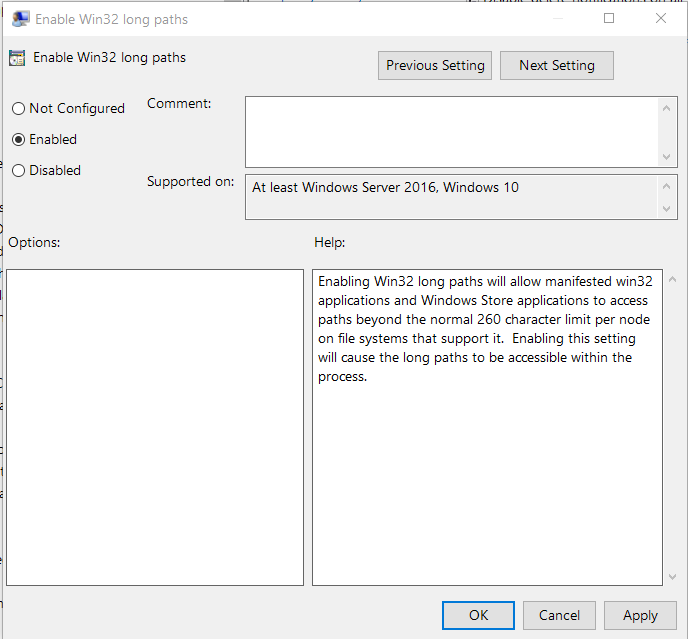The image size is (688, 639).
Task: Close the Enable Win32 long paths dialog
Action: tap(661, 18)
